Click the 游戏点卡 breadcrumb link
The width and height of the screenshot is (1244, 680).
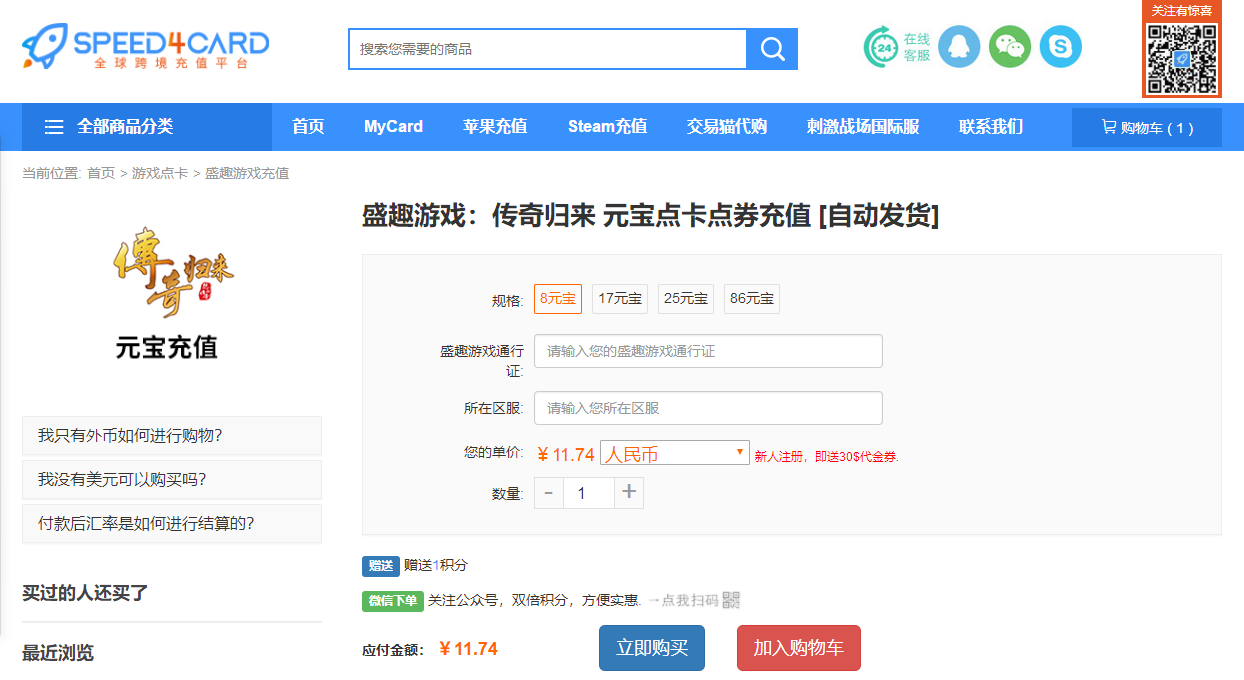(160, 173)
